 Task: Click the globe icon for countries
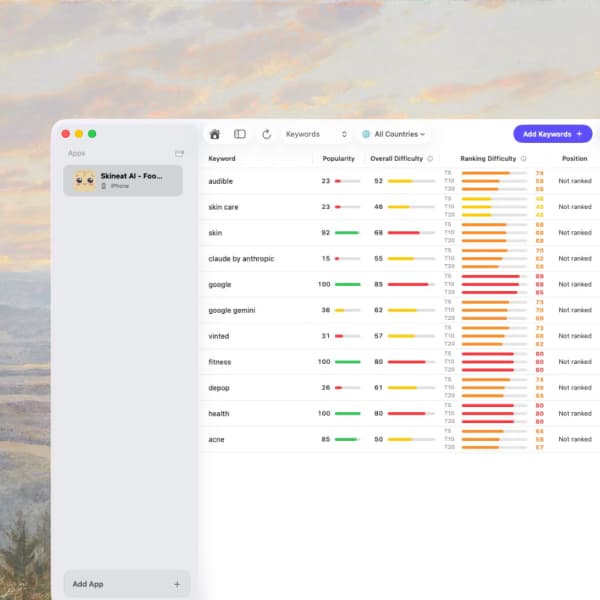click(366, 134)
